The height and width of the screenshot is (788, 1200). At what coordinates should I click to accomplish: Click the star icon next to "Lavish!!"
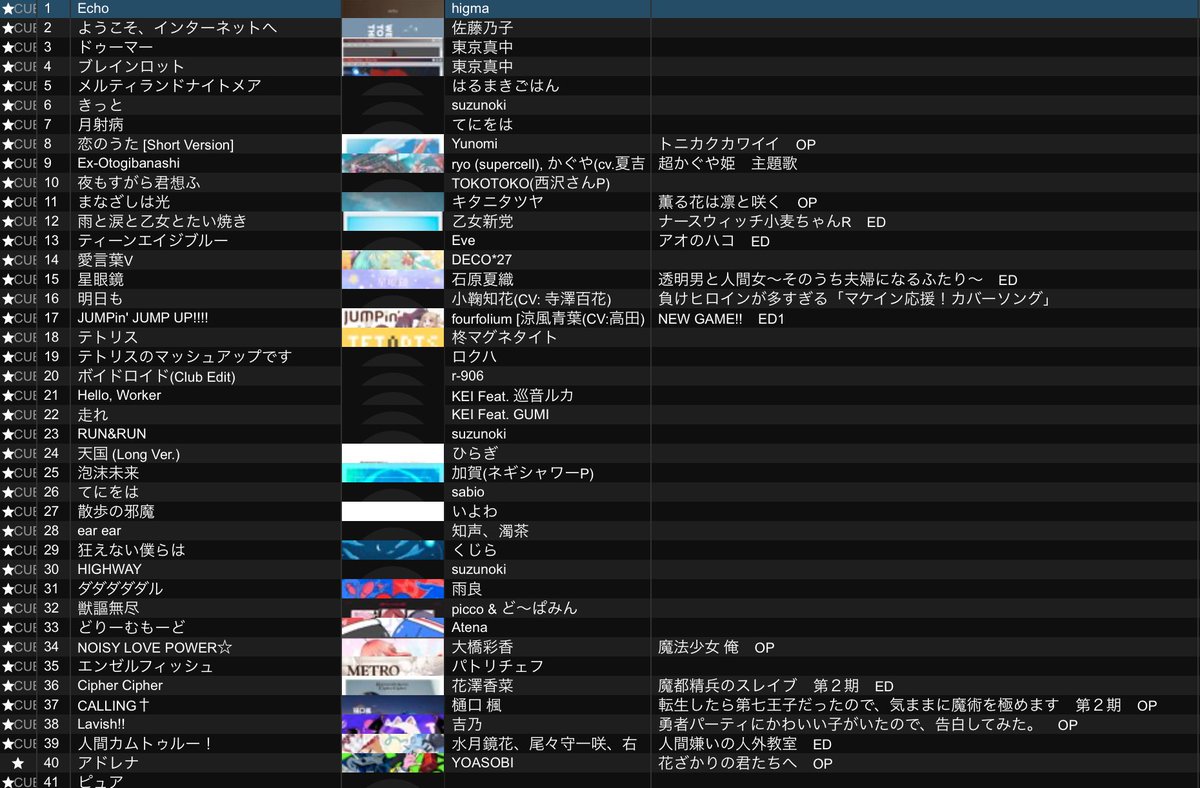pyautogui.click(x=8, y=723)
